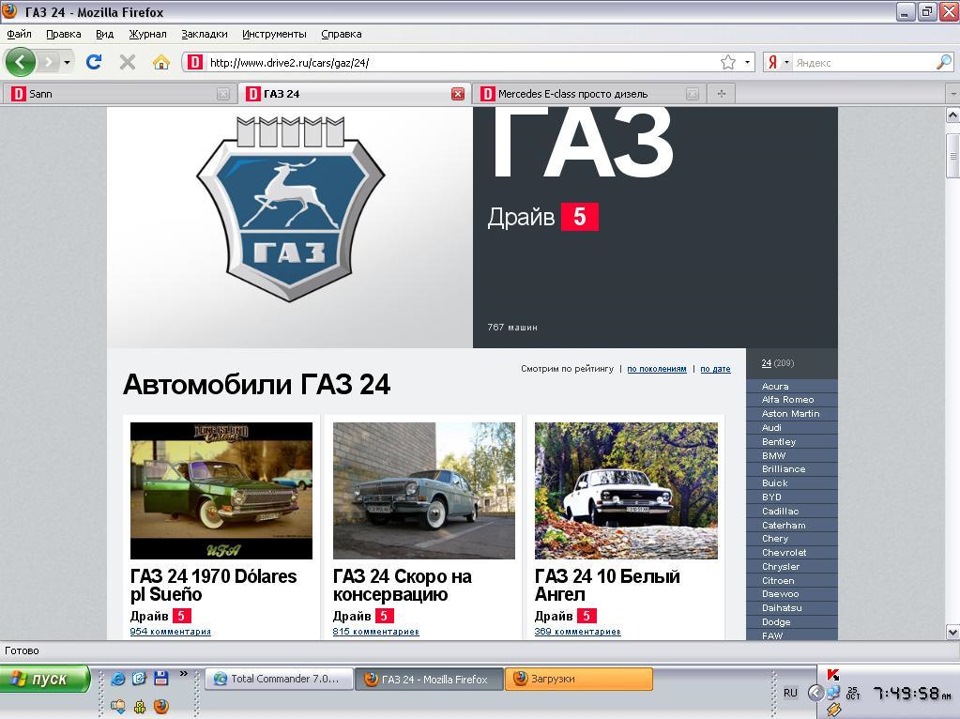Sort cars по поколениям link
The height and width of the screenshot is (719, 960).
point(656,369)
